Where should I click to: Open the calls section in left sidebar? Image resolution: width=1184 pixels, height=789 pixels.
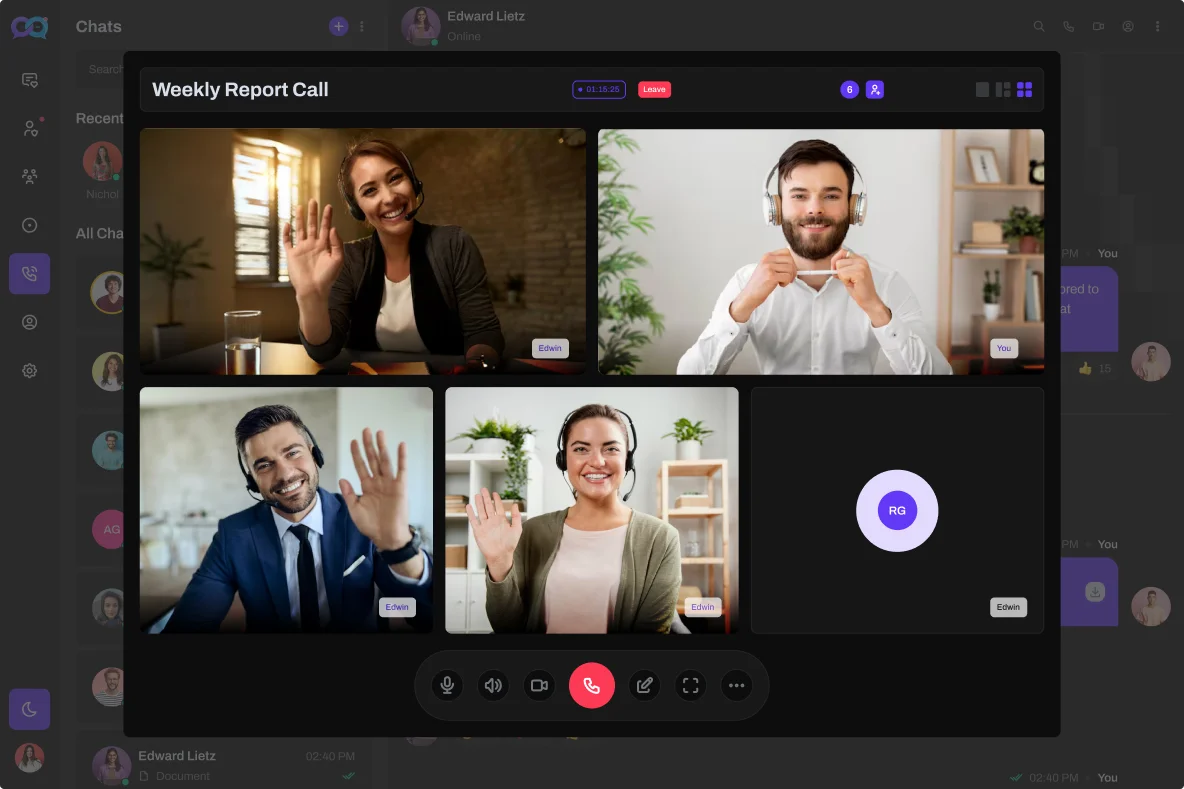click(29, 274)
